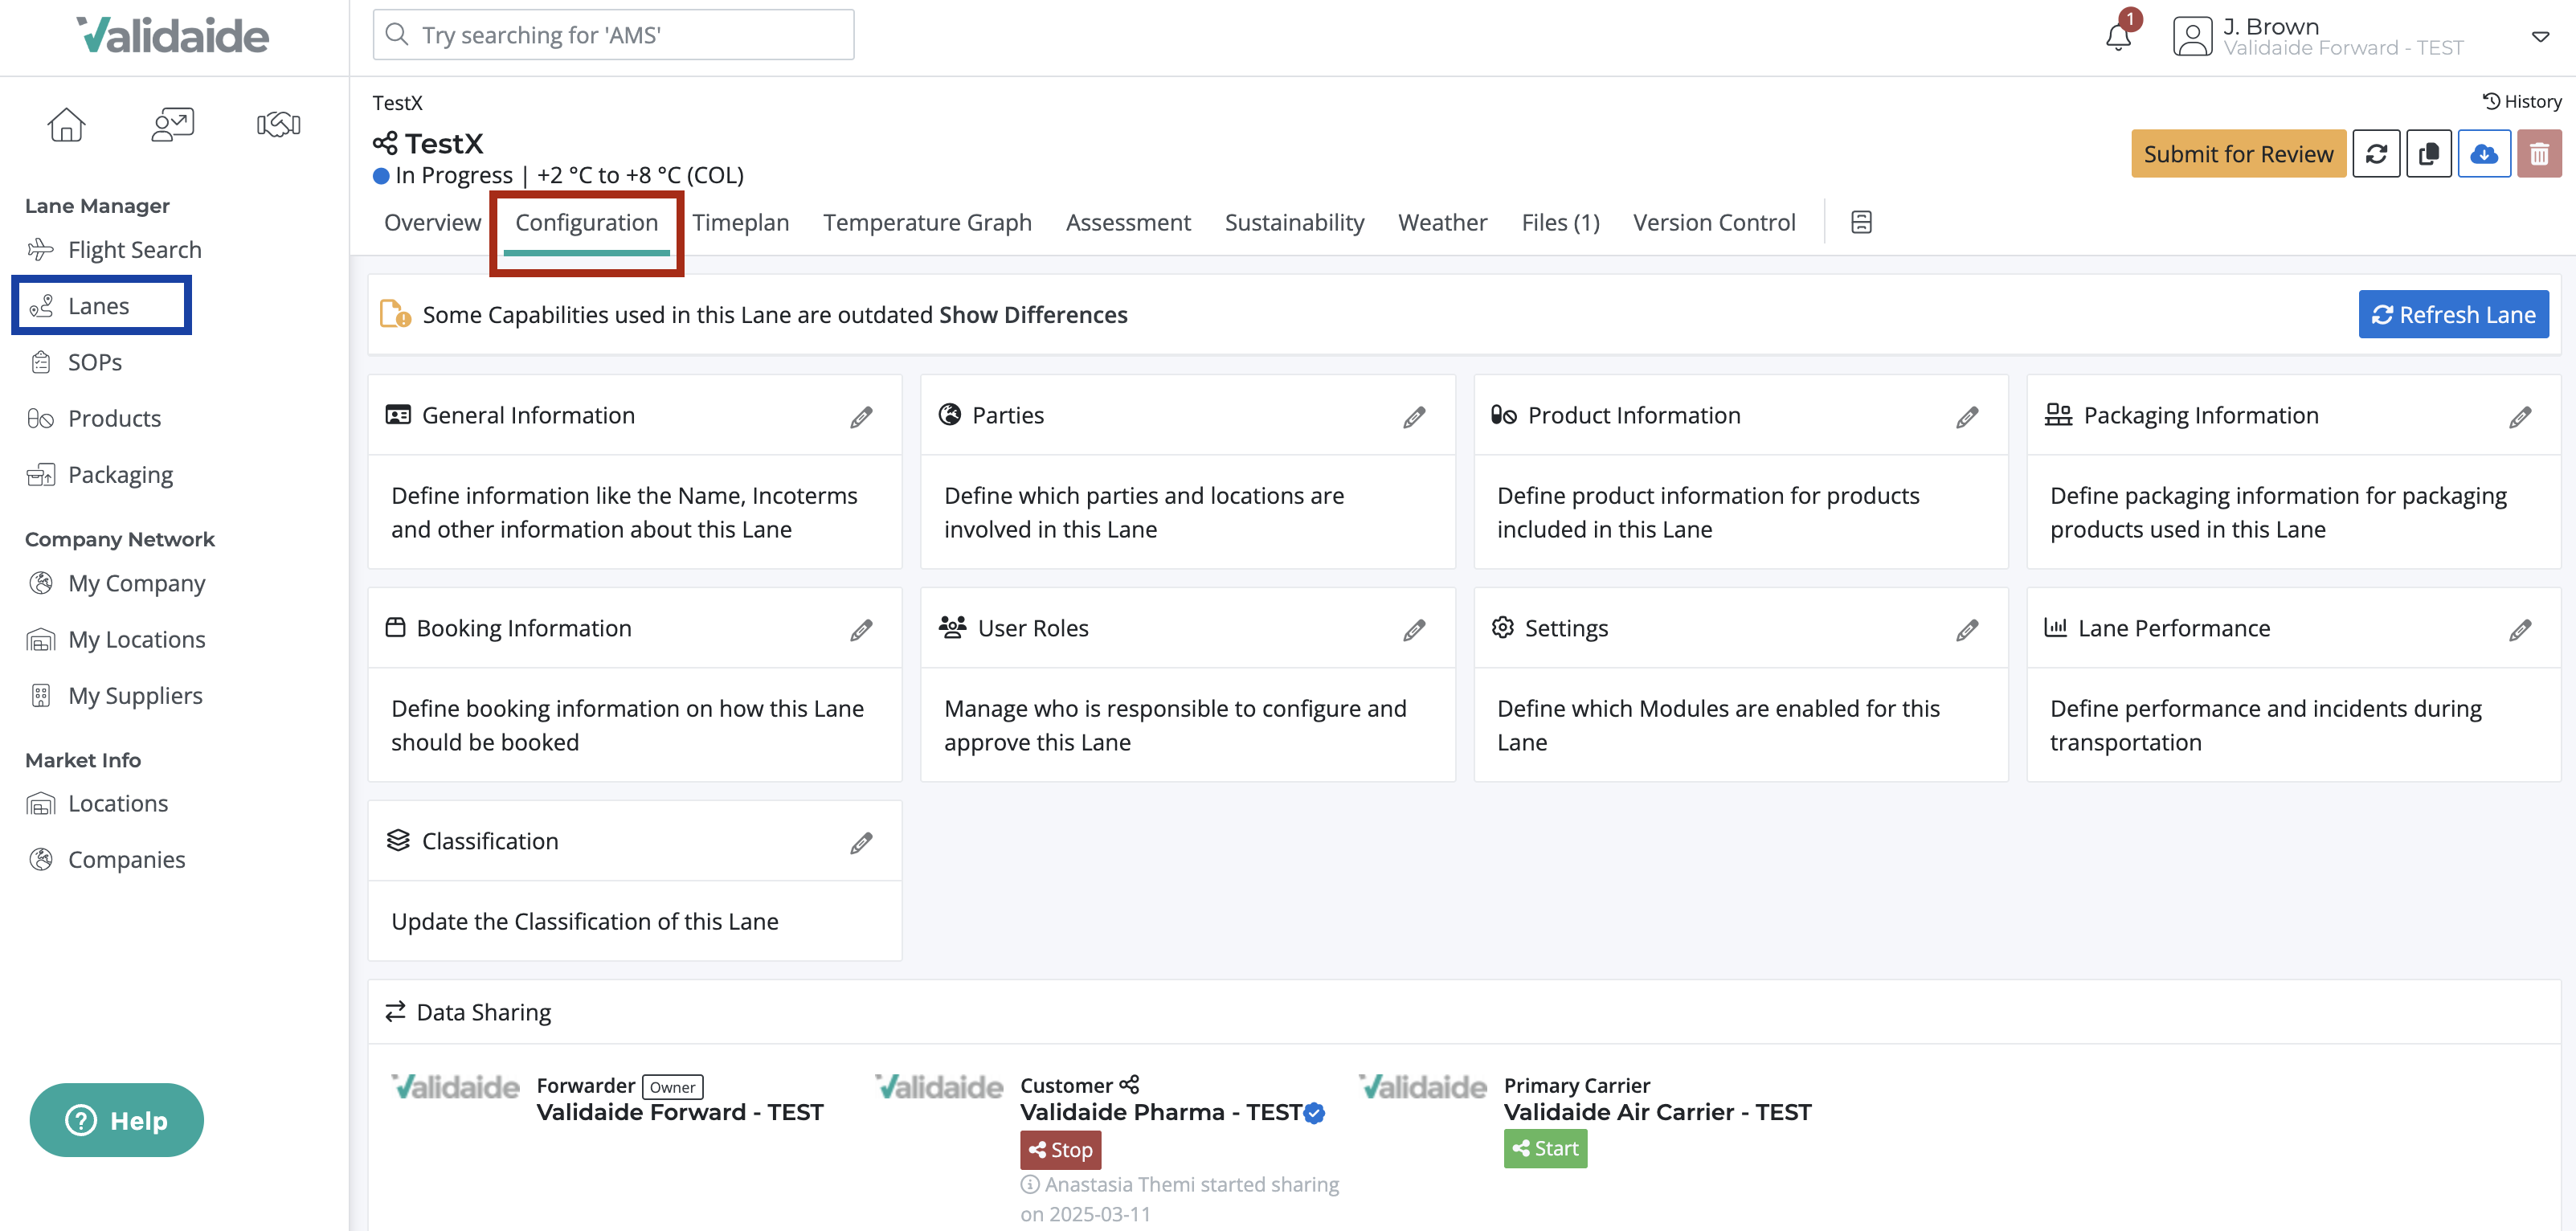The width and height of the screenshot is (2576, 1231).
Task: Click the Validaide logo
Action: click(x=173, y=36)
